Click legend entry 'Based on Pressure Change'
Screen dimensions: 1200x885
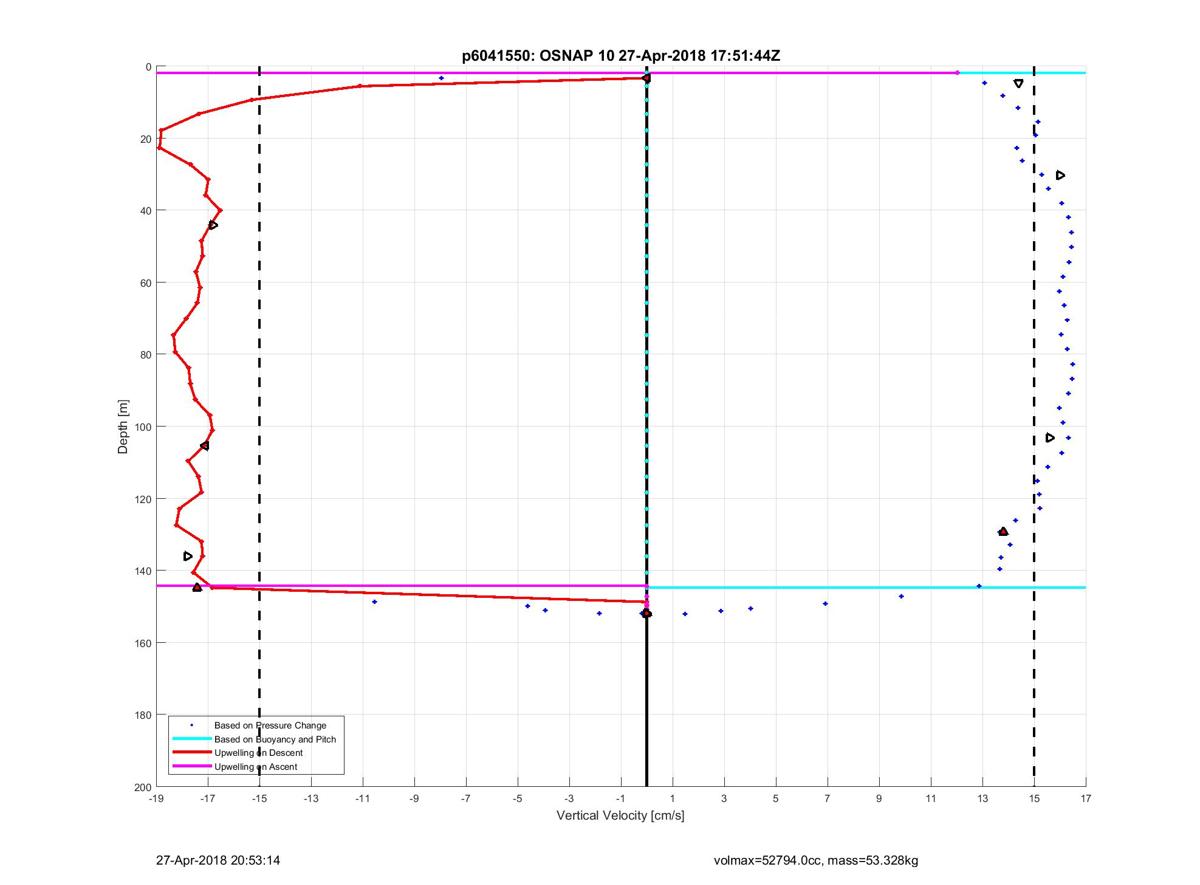tap(270, 725)
